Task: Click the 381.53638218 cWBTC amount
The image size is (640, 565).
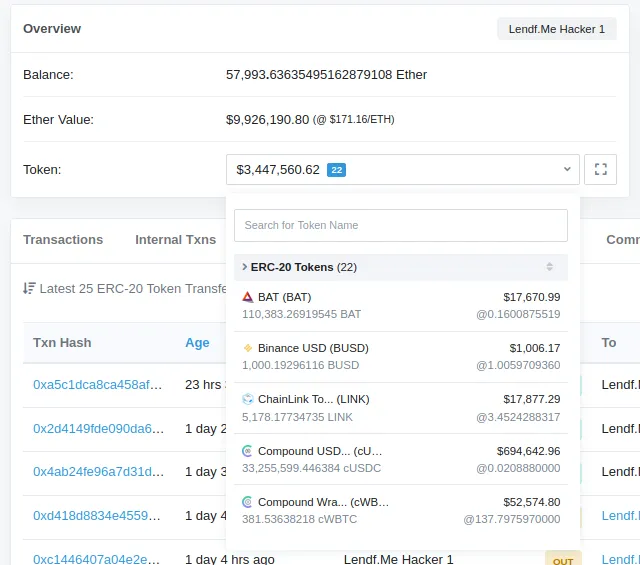Action: 299,519
